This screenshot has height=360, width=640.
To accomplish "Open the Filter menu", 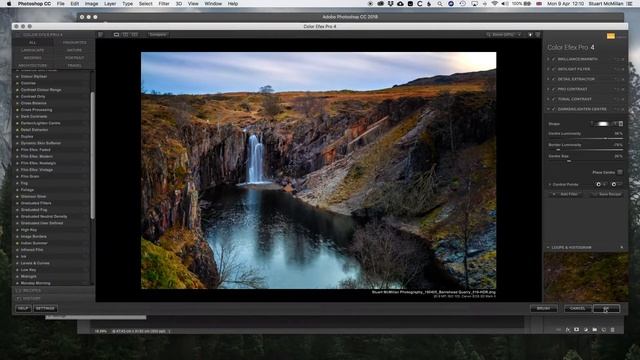I will click(164, 4).
